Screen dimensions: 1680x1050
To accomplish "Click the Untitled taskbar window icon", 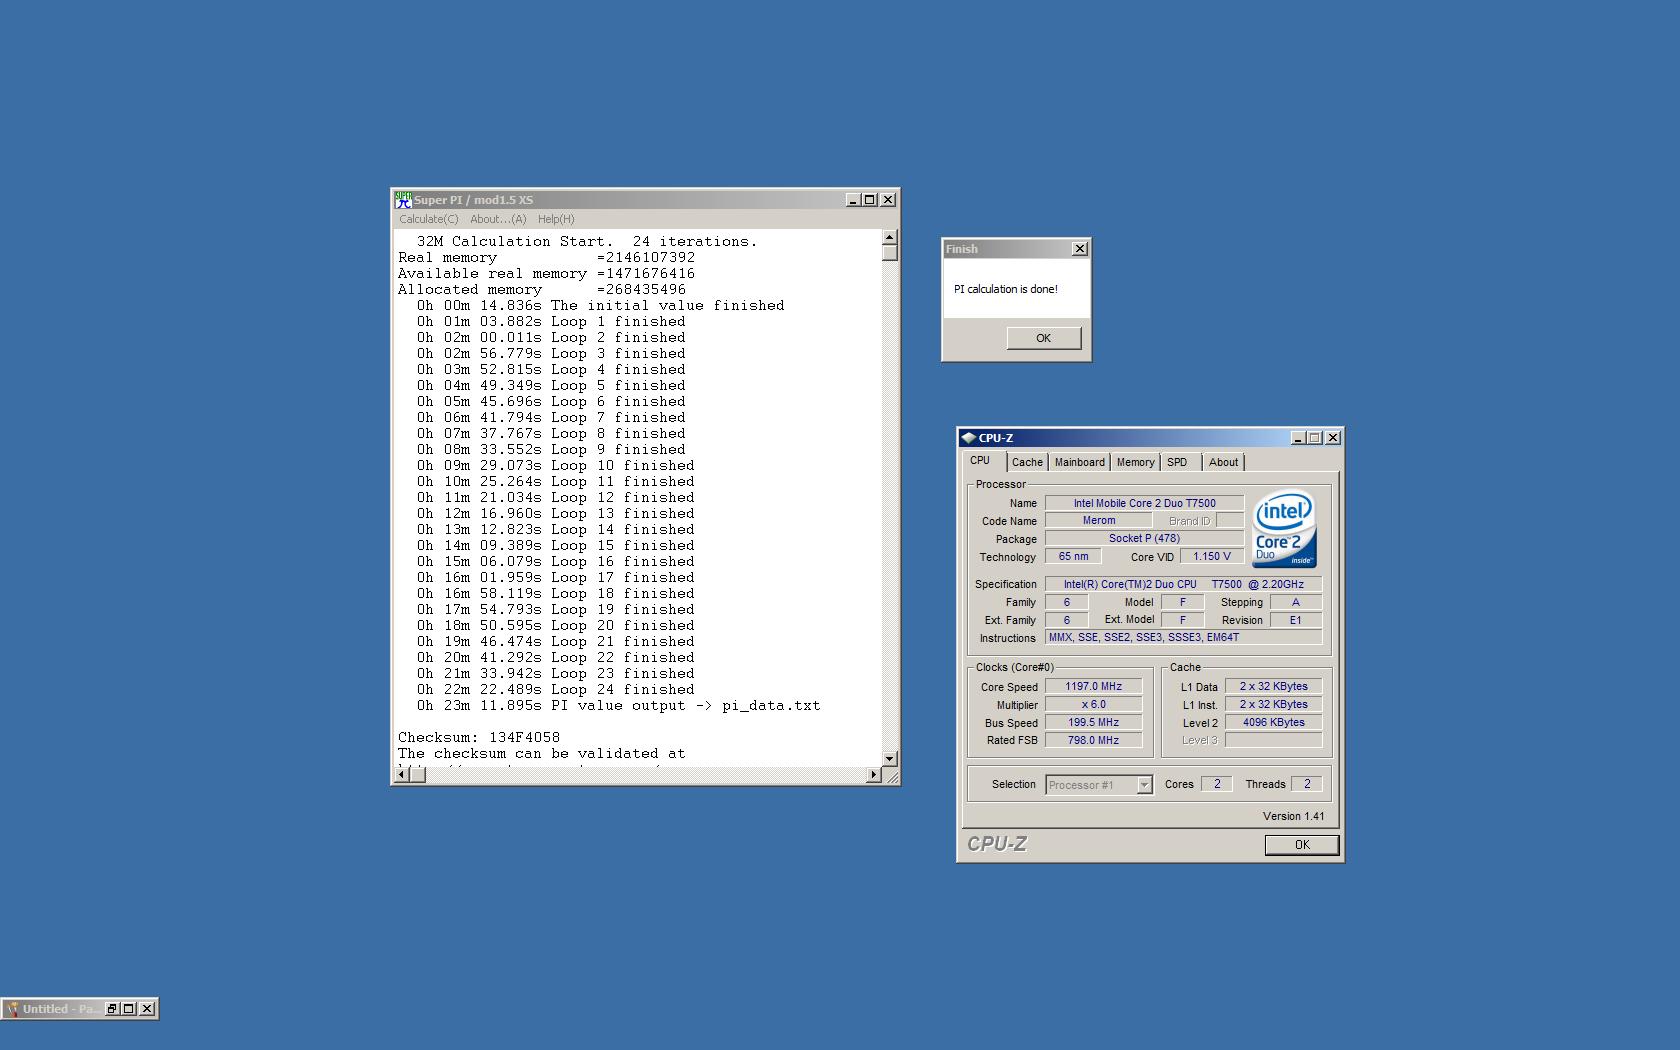I will pos(13,1009).
